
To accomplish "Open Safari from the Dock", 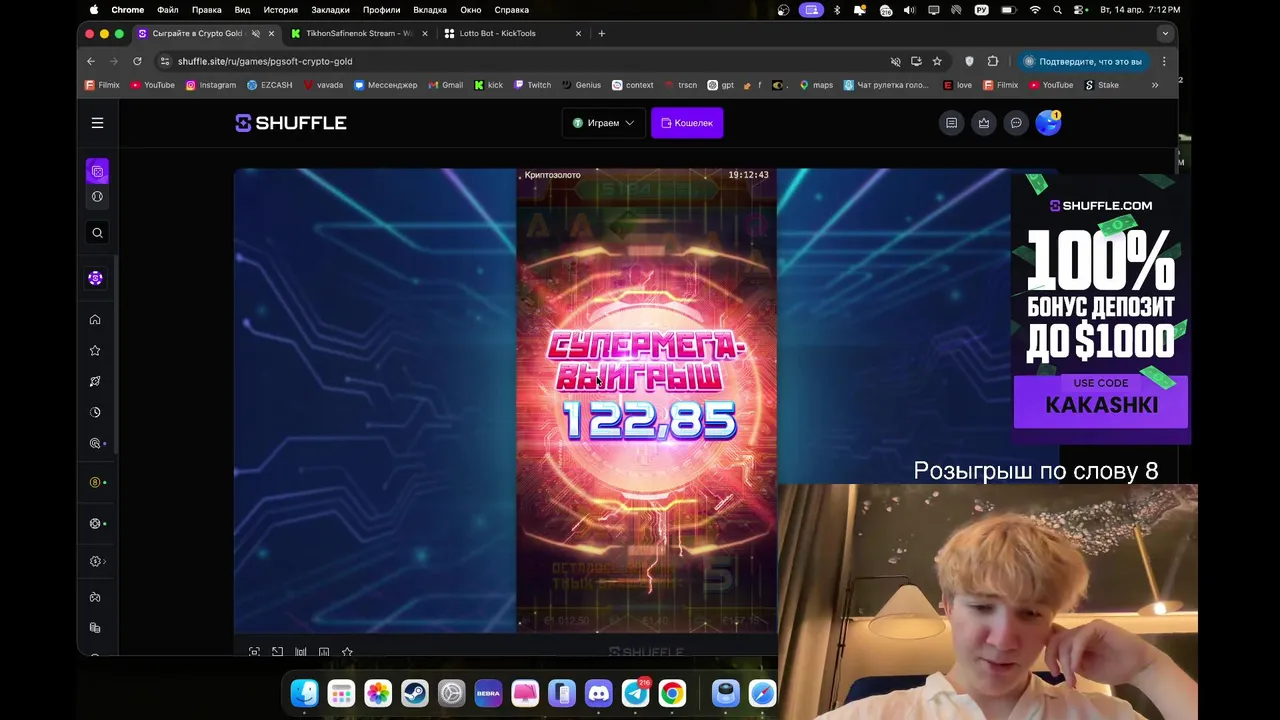I will point(762,693).
